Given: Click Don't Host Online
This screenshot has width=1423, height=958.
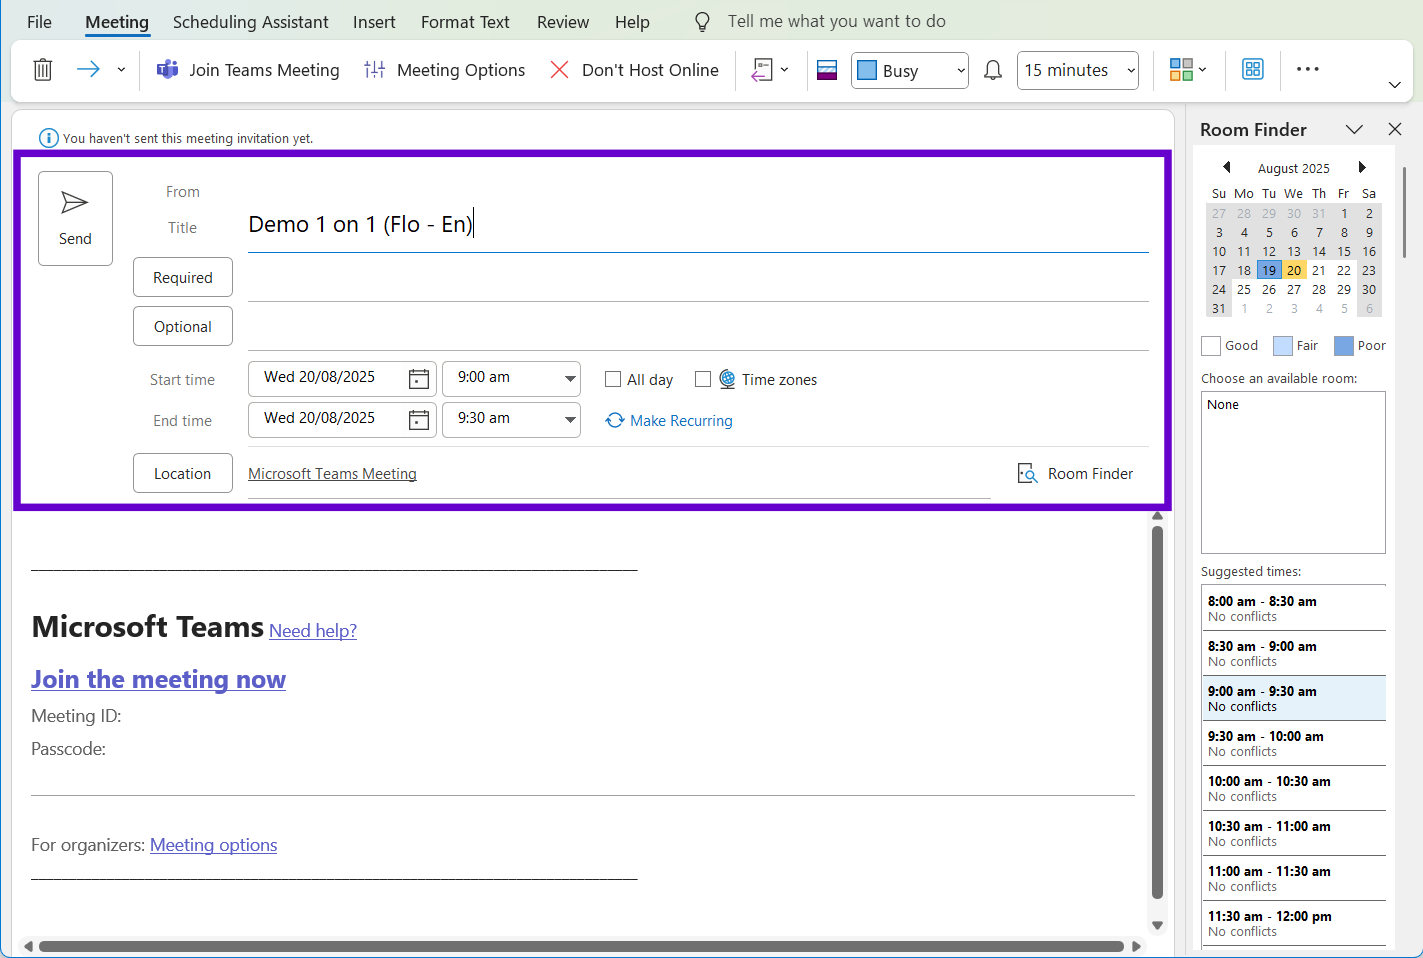Looking at the screenshot, I should [x=634, y=70].
